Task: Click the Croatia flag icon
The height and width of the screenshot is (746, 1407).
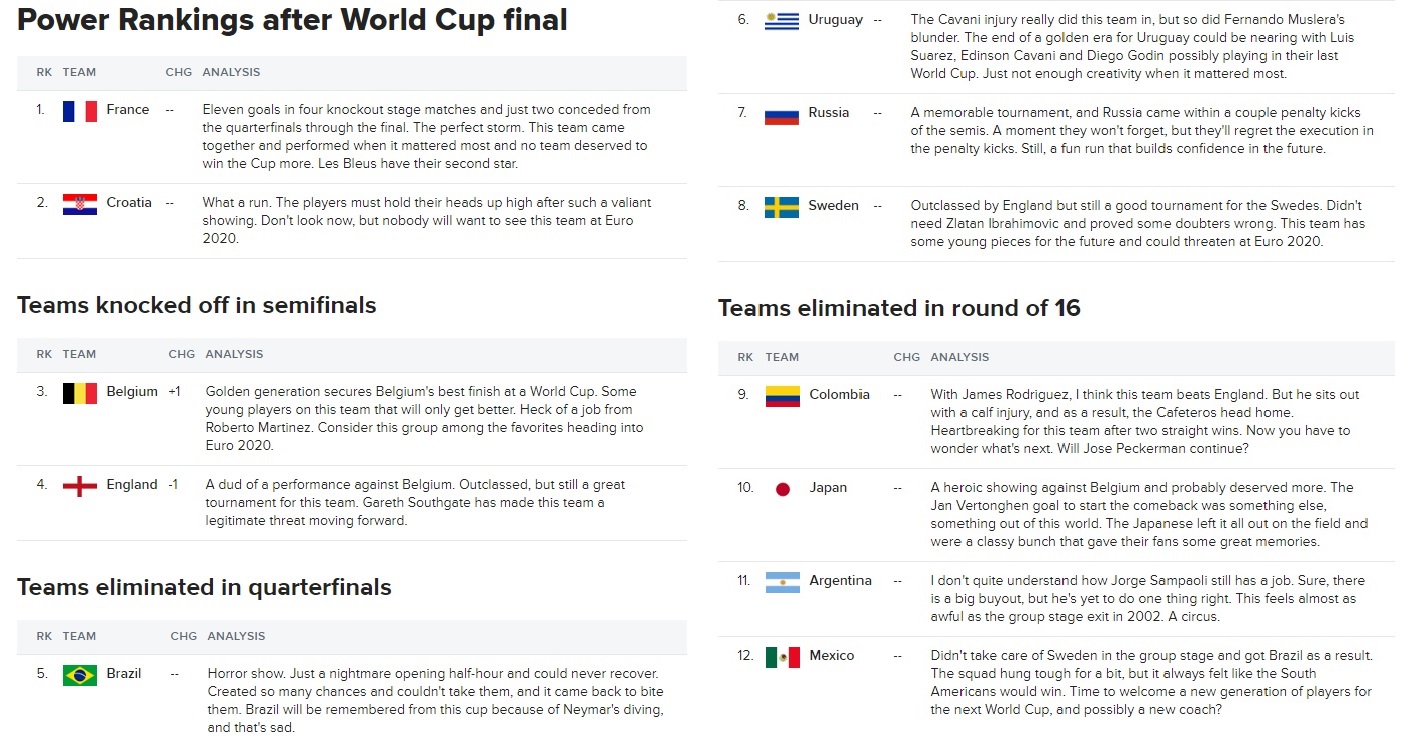Action: click(x=79, y=203)
